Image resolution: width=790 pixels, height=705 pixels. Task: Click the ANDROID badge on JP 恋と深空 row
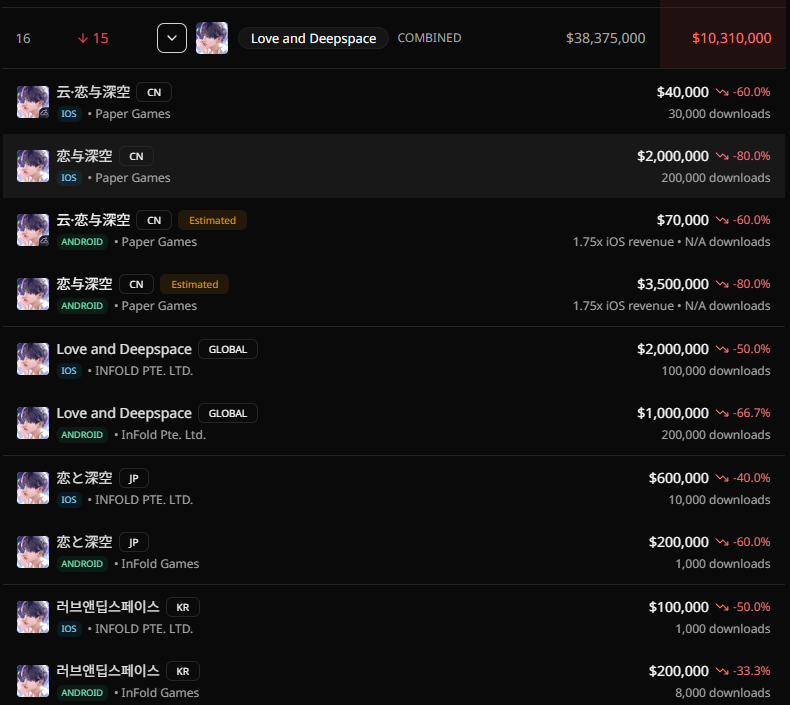click(82, 564)
